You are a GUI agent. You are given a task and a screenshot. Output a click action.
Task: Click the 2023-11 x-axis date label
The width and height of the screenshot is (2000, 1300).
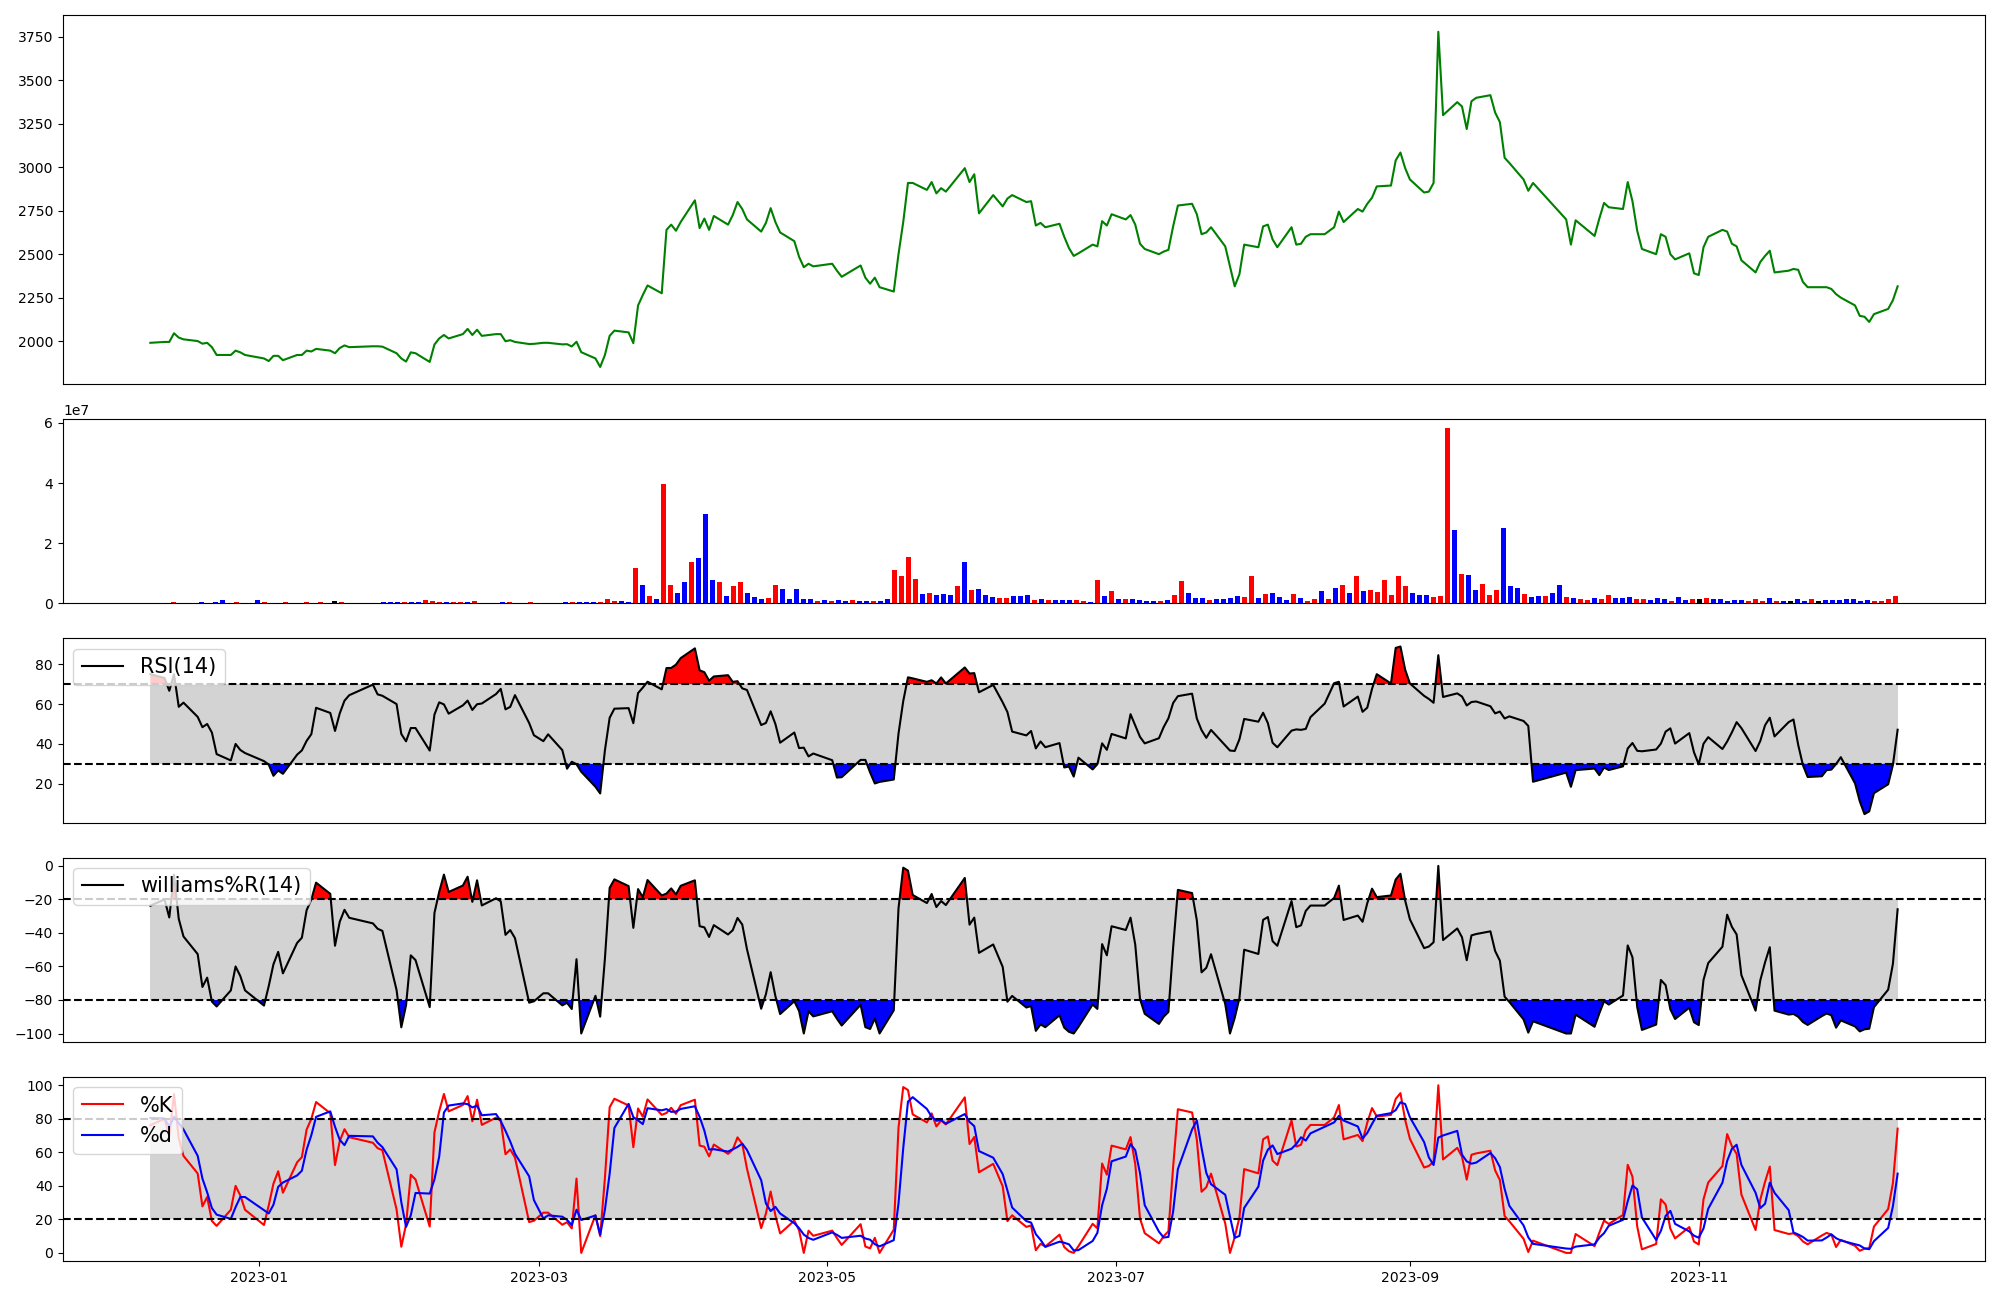pos(1699,1277)
